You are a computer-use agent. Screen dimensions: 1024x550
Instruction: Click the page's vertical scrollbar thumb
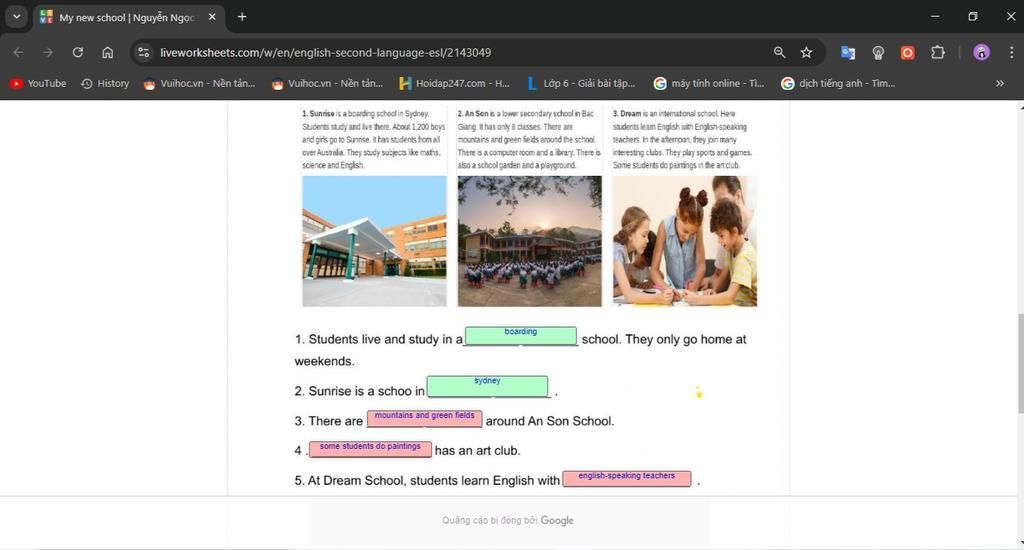tap(1019, 360)
